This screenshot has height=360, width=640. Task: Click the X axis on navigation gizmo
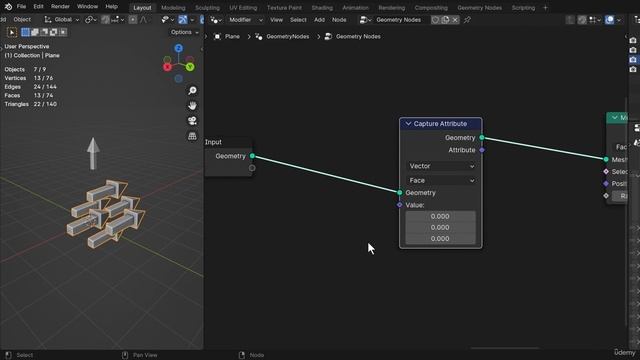click(167, 67)
